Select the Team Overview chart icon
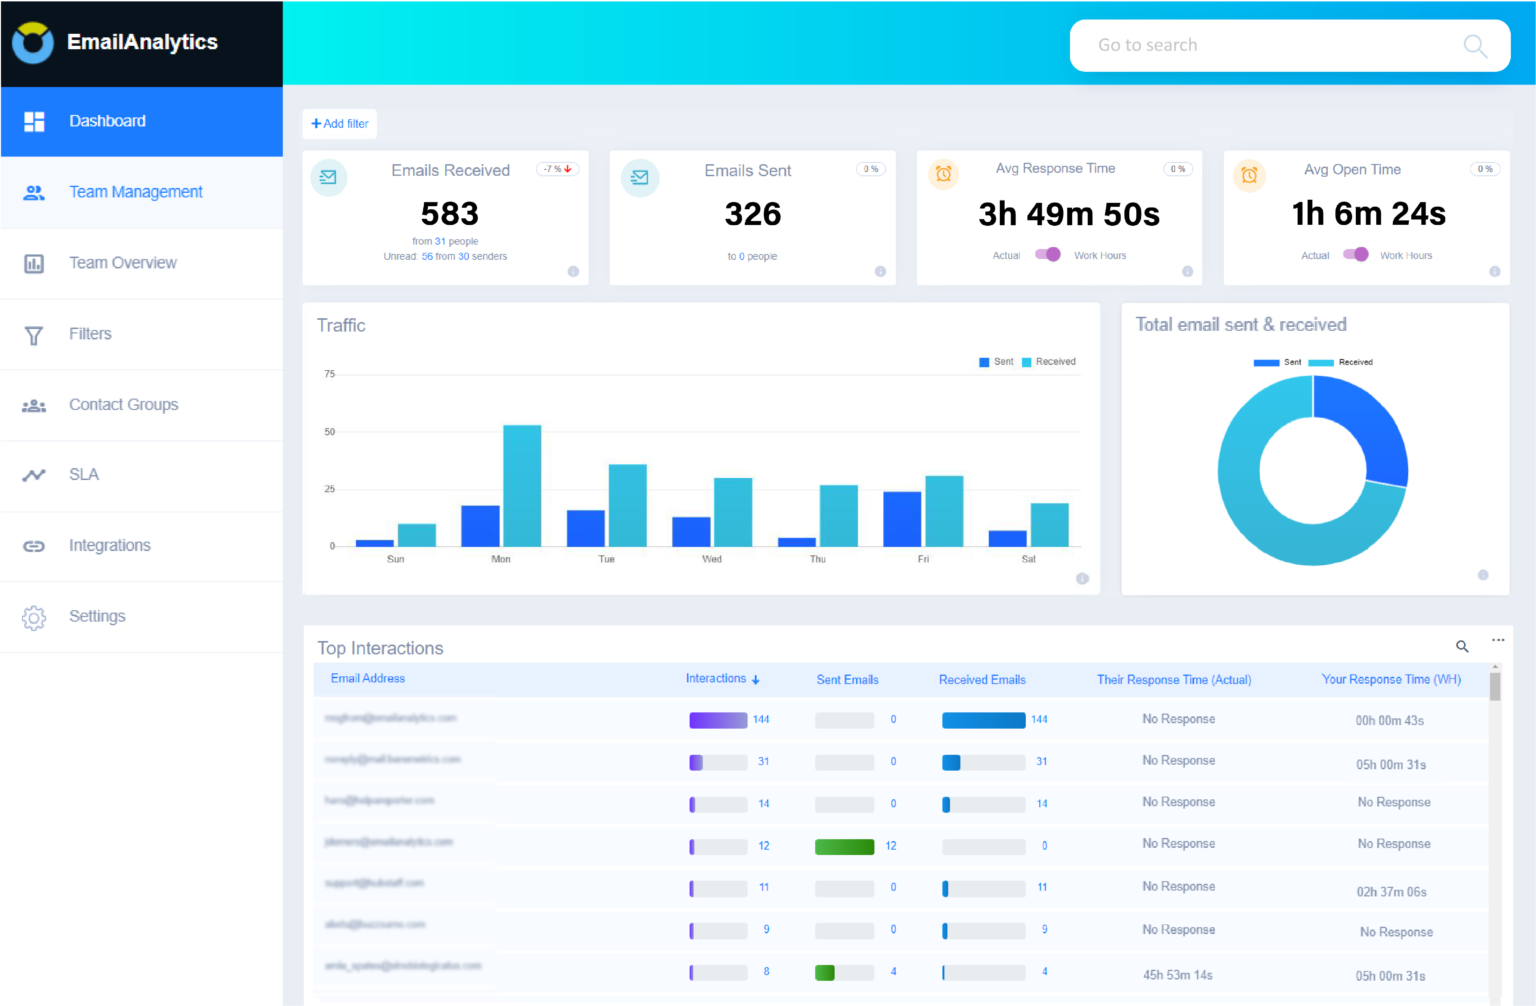 [x=34, y=262]
